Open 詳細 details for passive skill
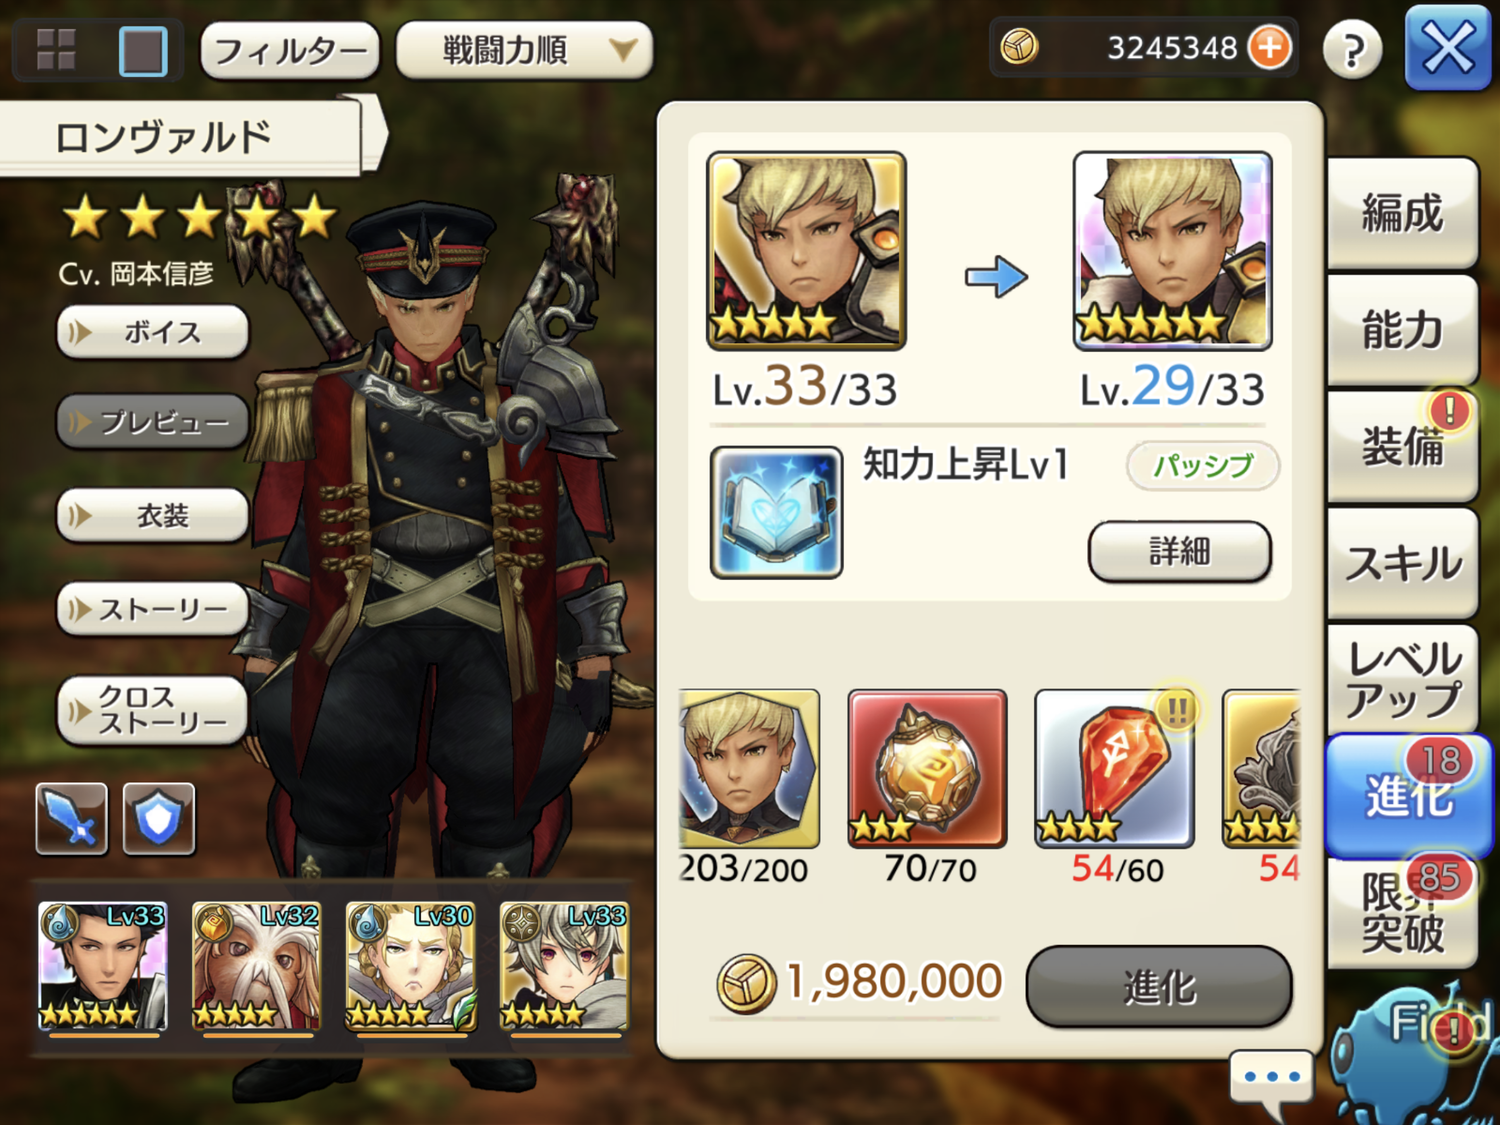Viewport: 1500px width, 1125px height. [x=1180, y=551]
